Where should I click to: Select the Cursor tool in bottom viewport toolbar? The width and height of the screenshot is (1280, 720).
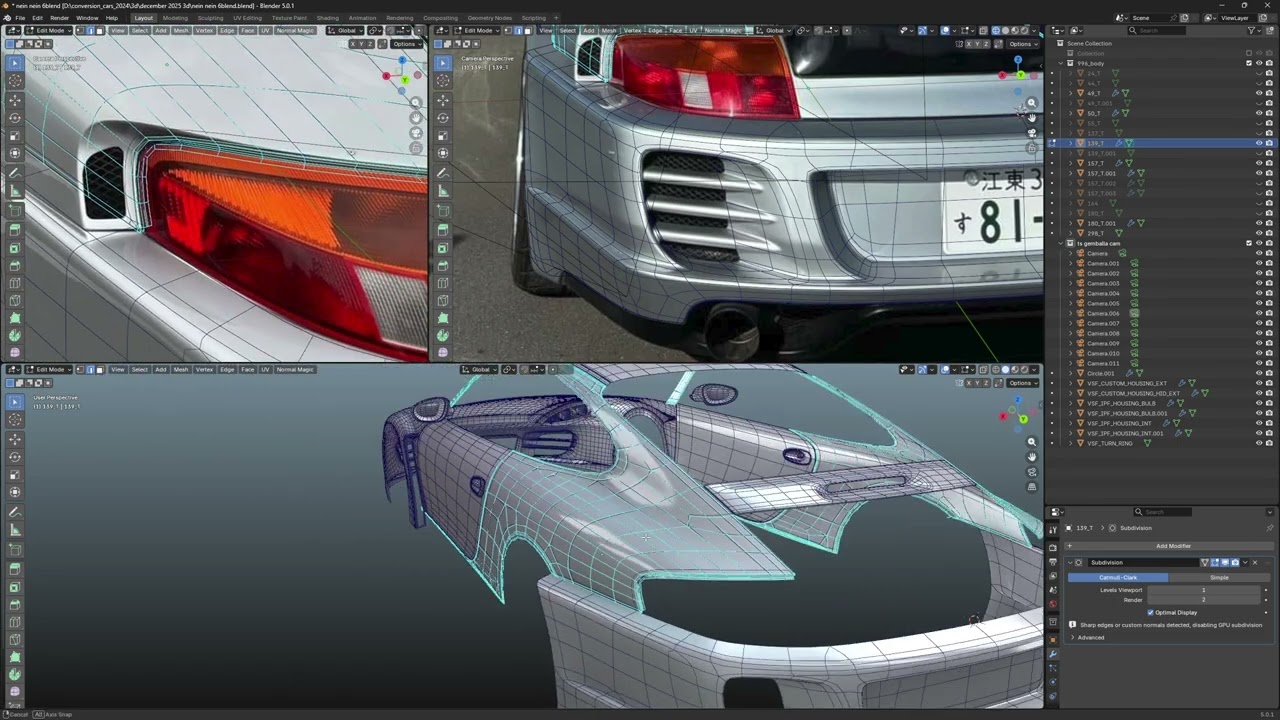[15, 420]
